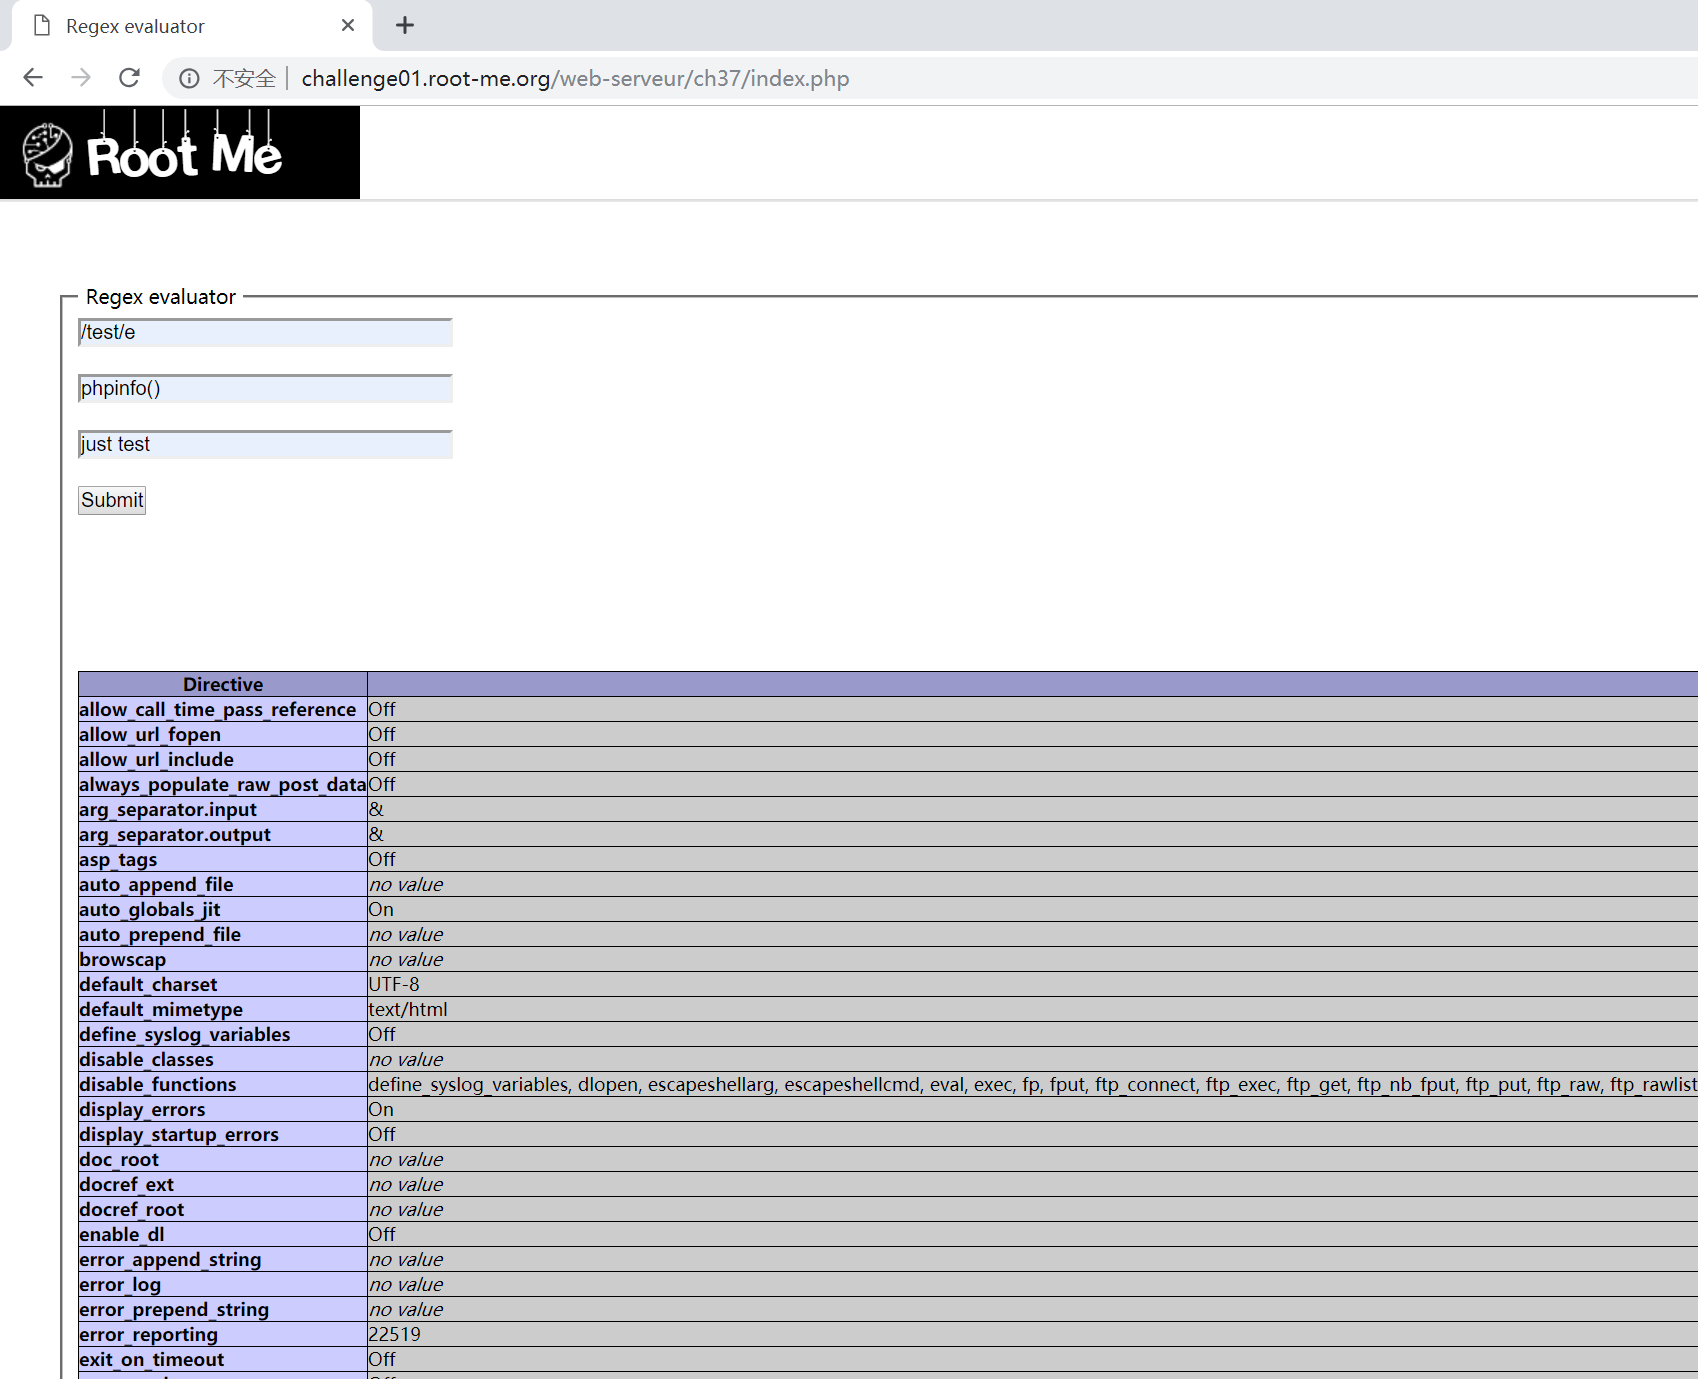The height and width of the screenshot is (1379, 1698).
Task: Click the auto_append_file directive
Action: click(156, 884)
